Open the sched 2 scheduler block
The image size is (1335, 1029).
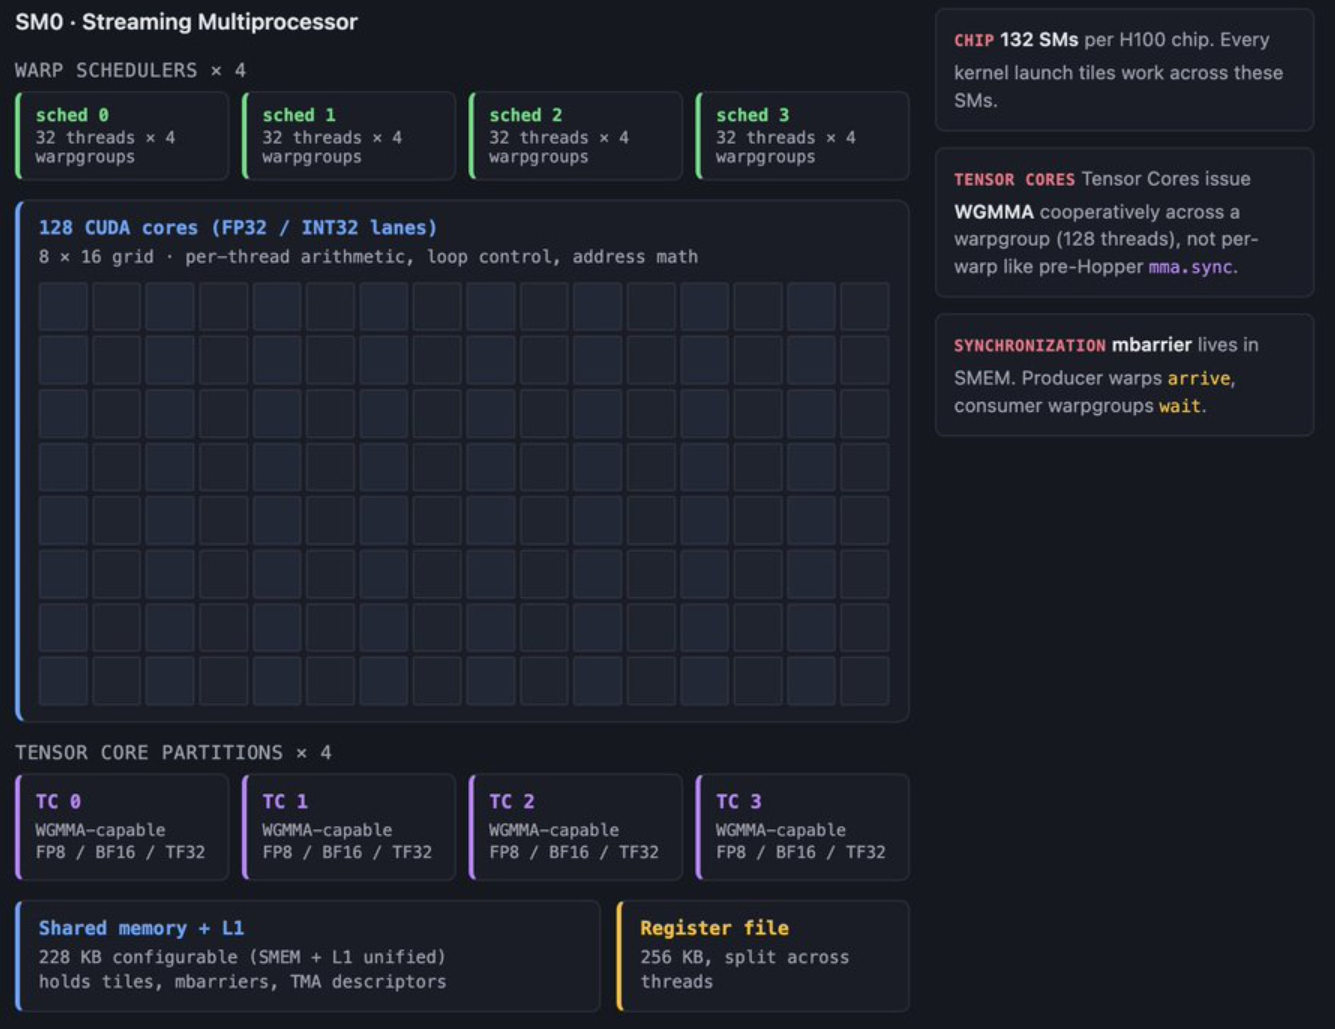(x=576, y=136)
